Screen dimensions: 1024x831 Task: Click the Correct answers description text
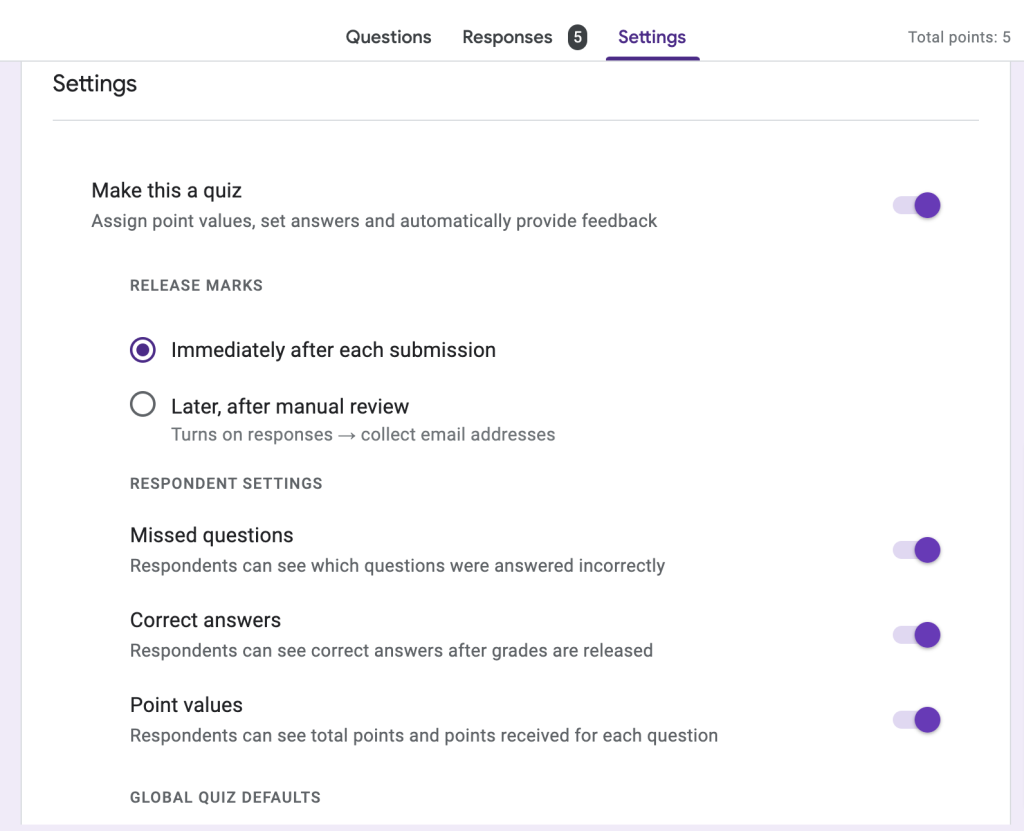tap(391, 651)
